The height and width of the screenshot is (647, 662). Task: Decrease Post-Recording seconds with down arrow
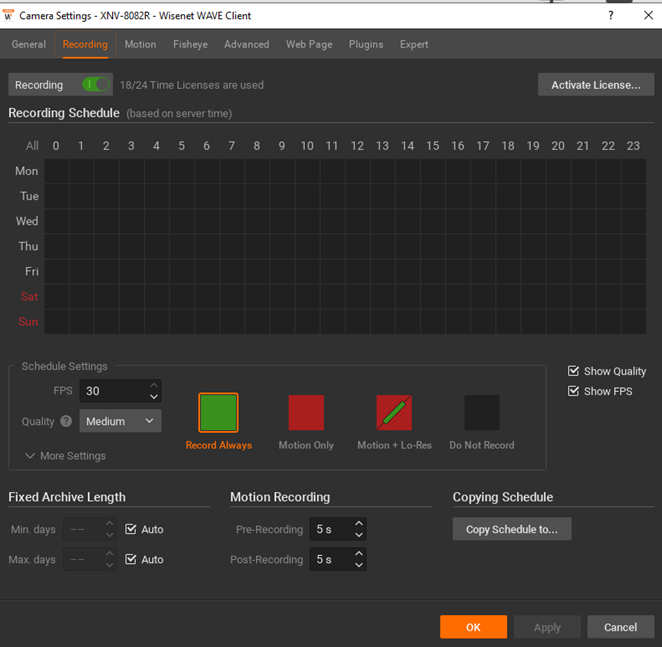click(359, 565)
